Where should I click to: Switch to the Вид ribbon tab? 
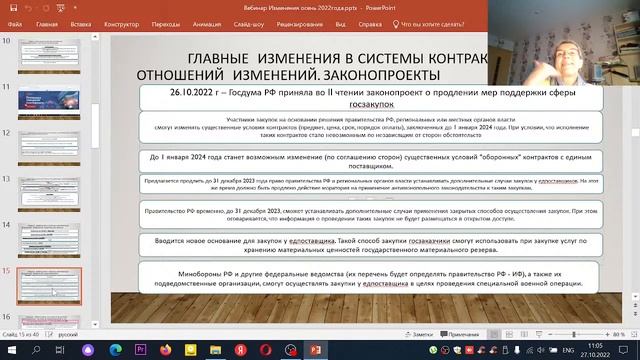coord(340,24)
